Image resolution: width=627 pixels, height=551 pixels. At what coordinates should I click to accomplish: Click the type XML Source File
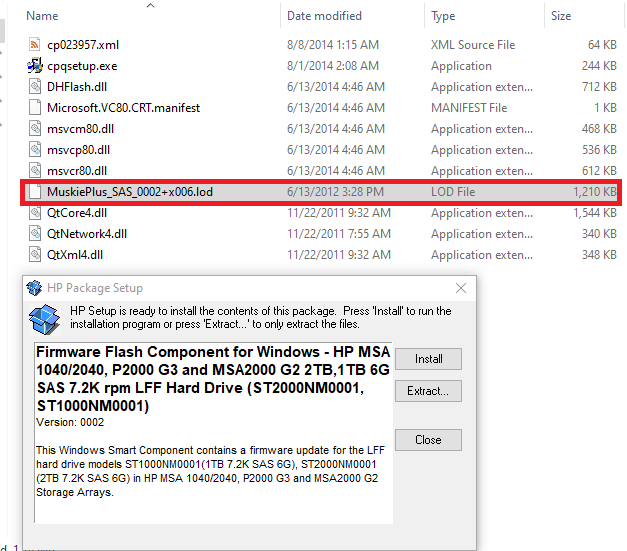pos(473,44)
